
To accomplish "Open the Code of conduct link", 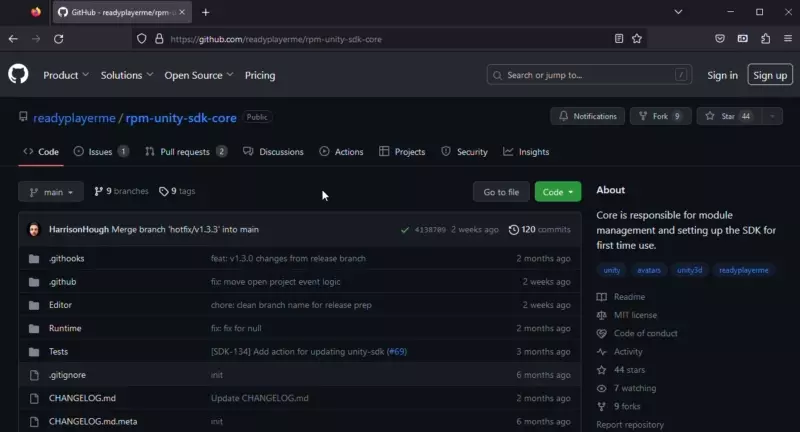I will [x=645, y=334].
